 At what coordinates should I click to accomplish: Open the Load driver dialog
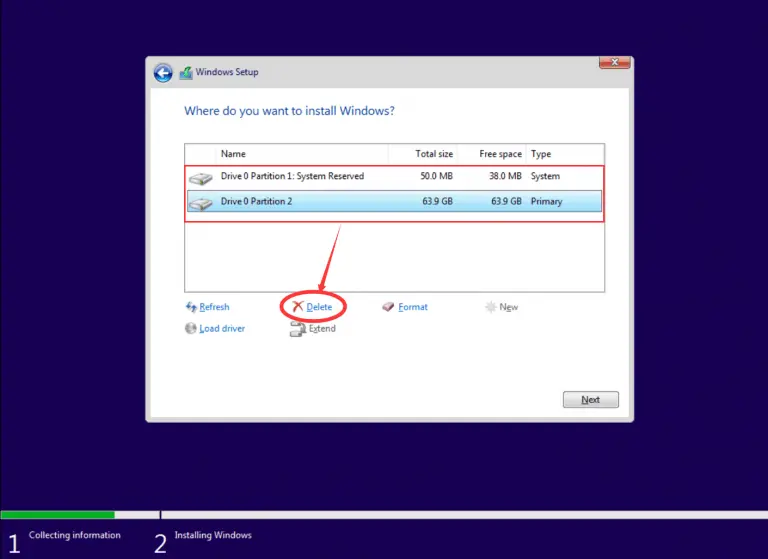(x=222, y=328)
